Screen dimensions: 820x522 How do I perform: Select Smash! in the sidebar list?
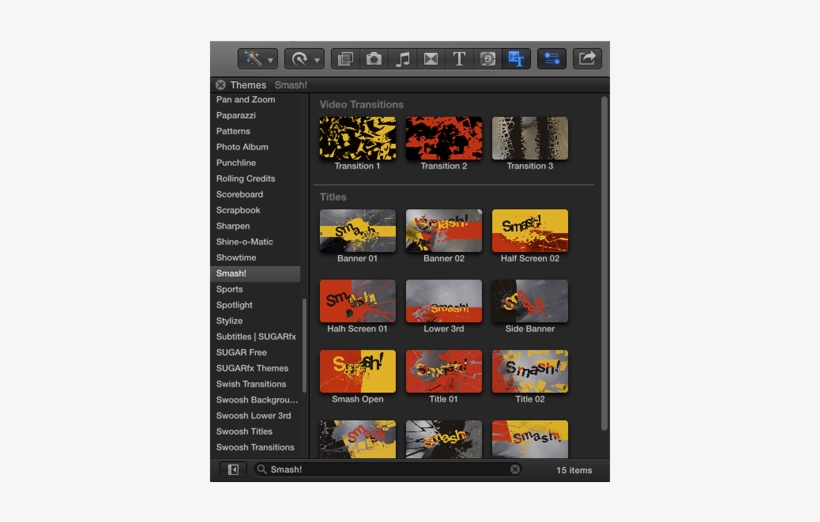point(255,274)
